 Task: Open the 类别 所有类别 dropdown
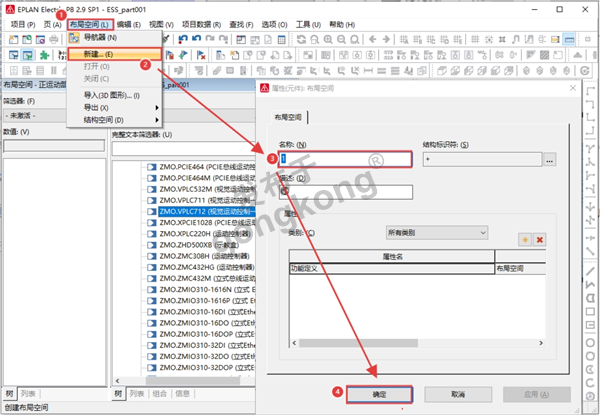click(437, 233)
